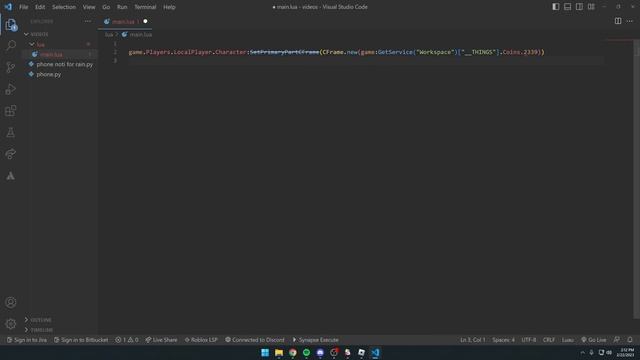Click the feedback icon in status bar
This screenshot has width=640, height=360.
coord(617,340)
